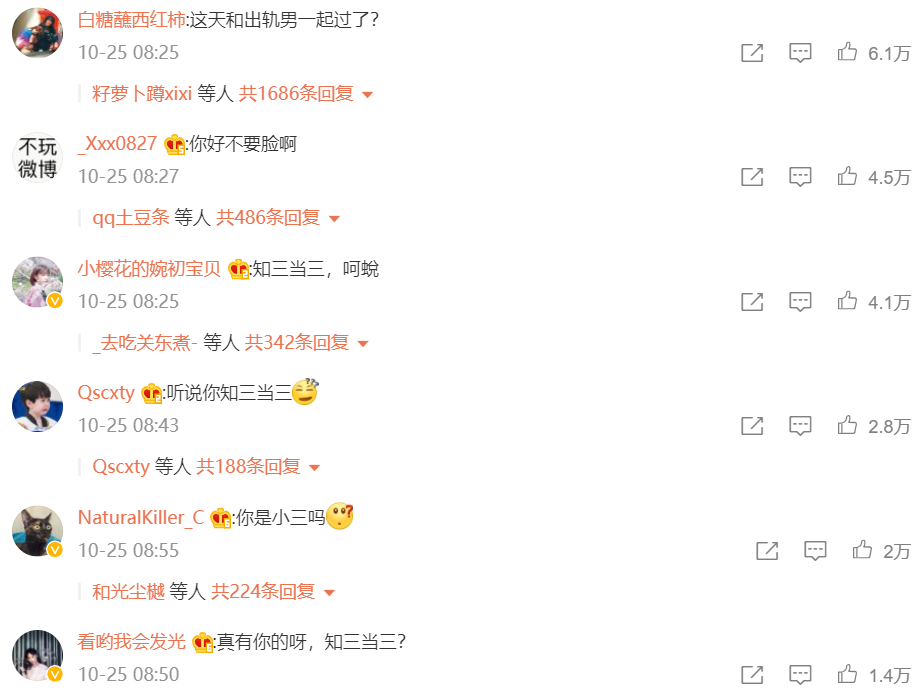Open the profile of user 白糖蘸西红柿
The width and height of the screenshot is (923, 690).
coord(132,20)
